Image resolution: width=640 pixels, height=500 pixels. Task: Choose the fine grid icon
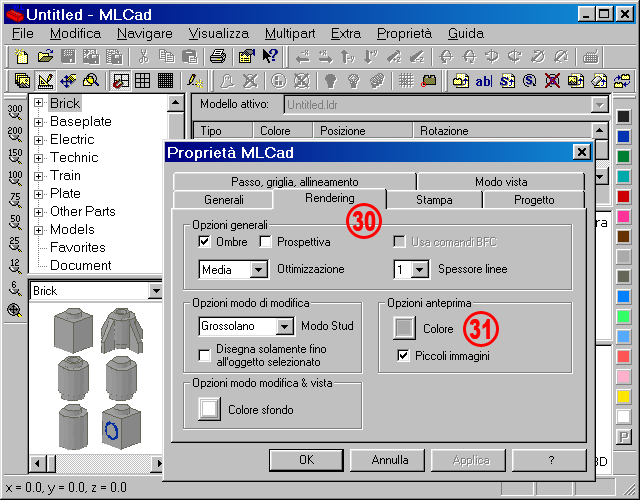point(165,81)
